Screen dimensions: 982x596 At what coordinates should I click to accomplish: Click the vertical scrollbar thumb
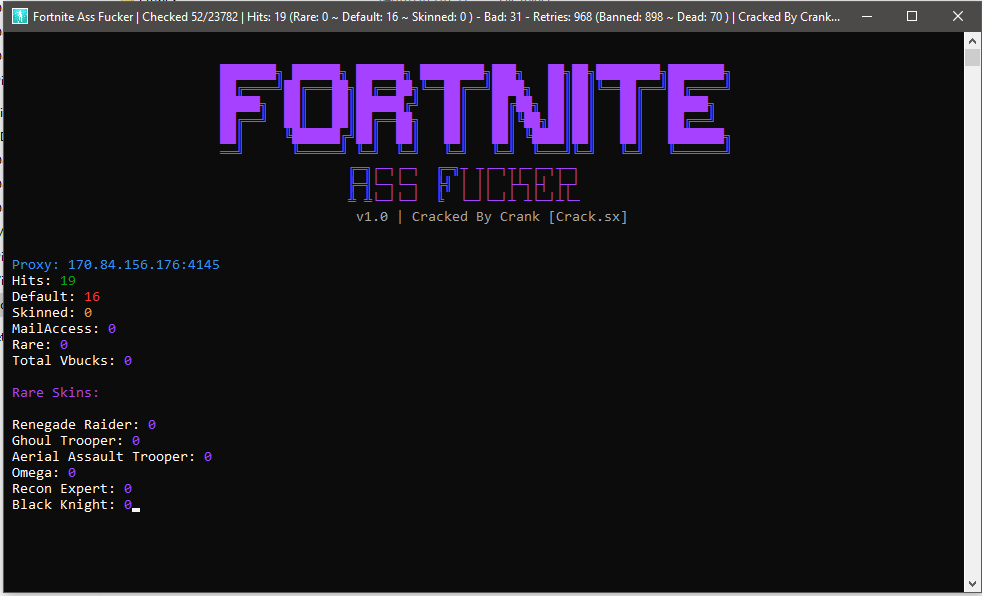[x=972, y=57]
